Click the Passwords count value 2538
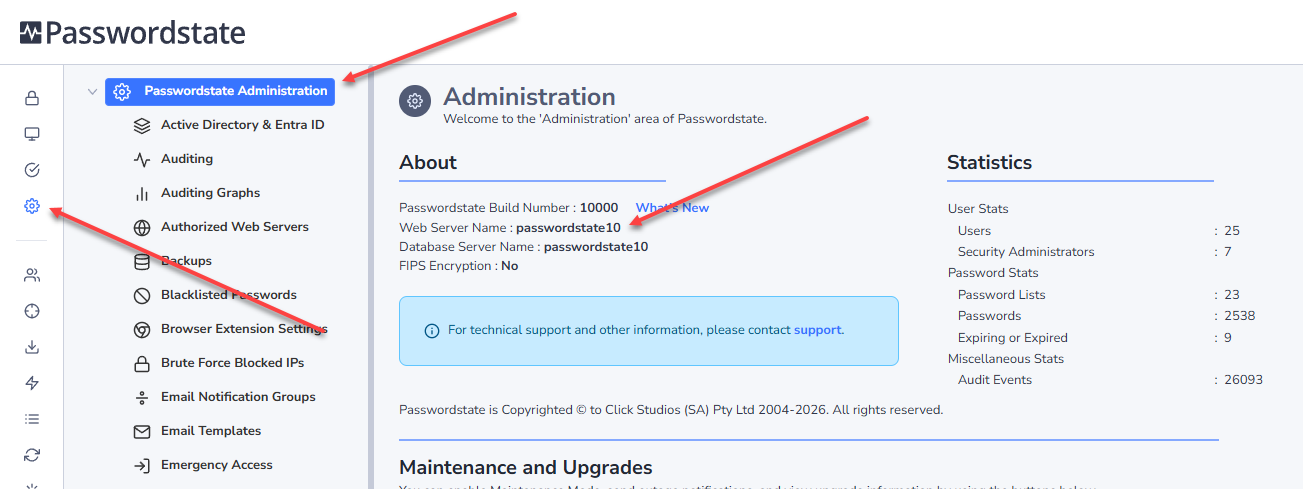 tap(1239, 316)
